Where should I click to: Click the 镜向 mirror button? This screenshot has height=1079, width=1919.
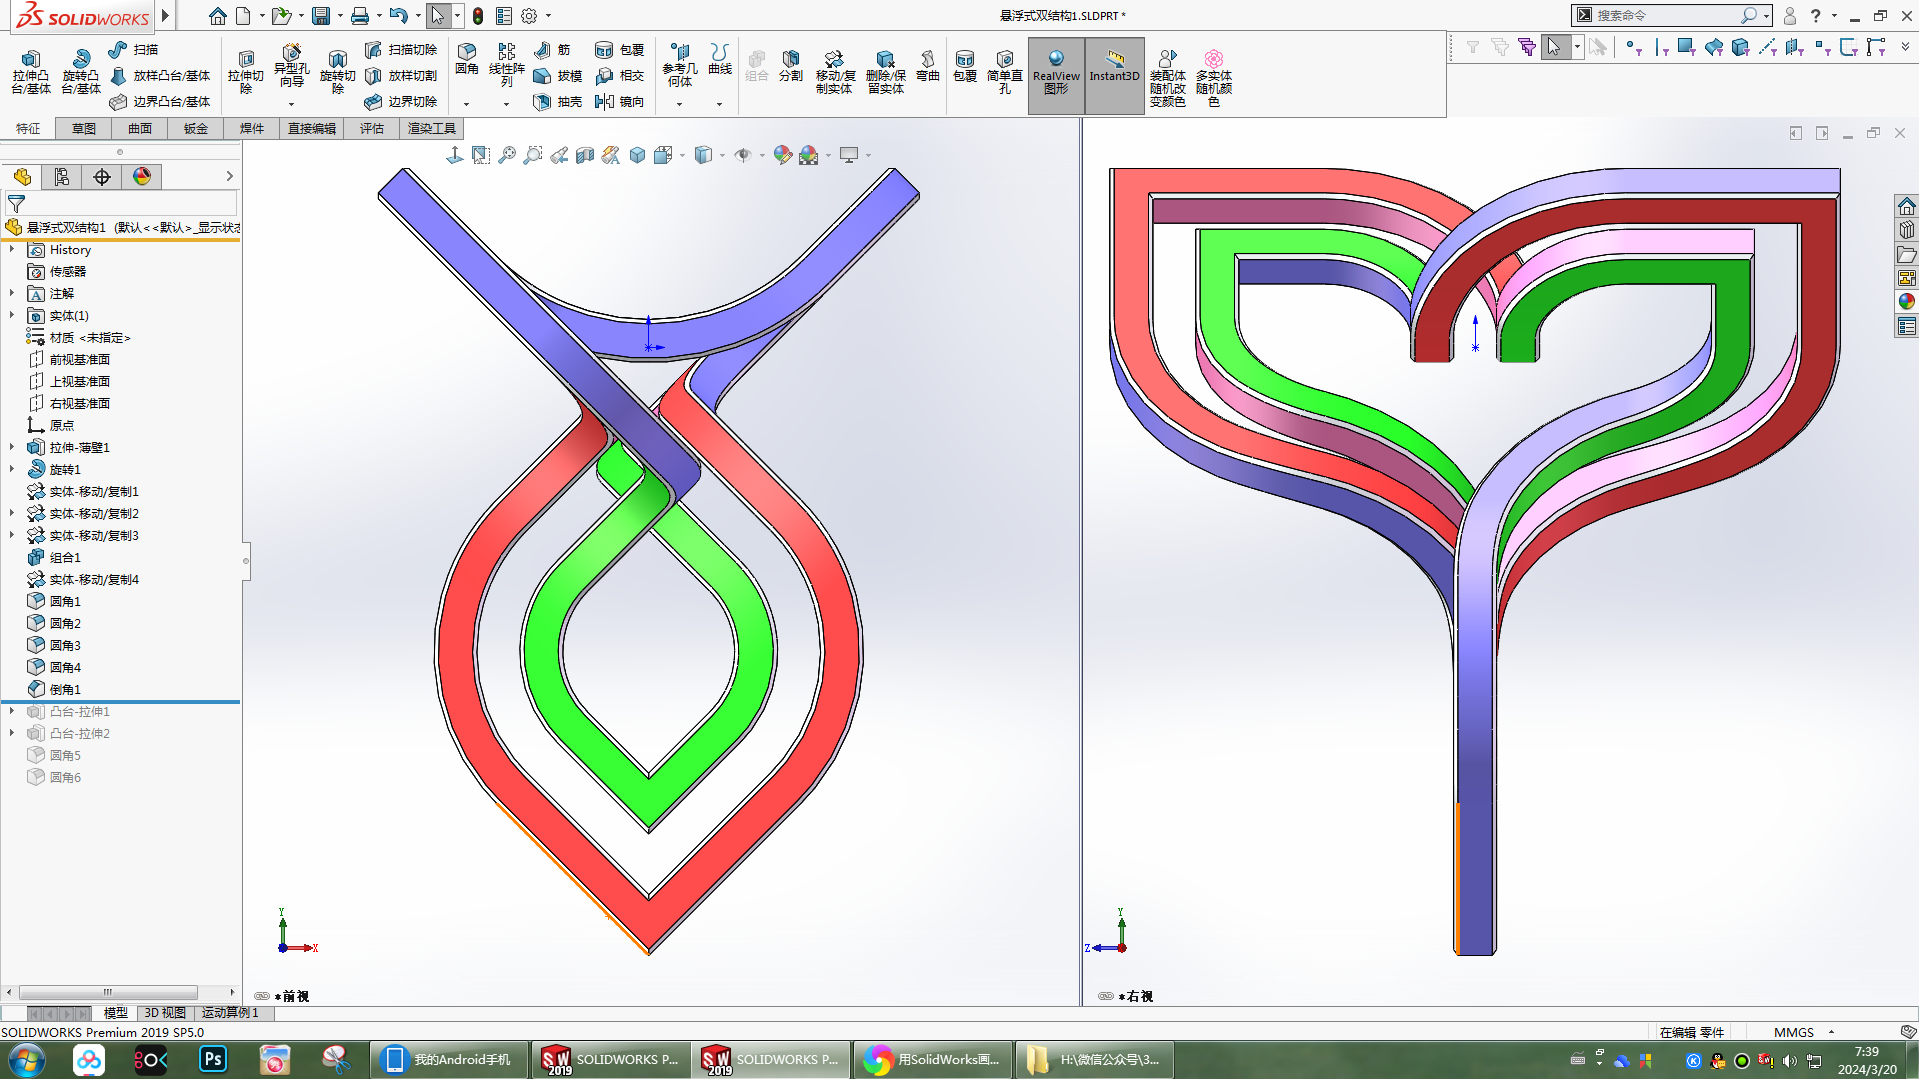click(x=620, y=102)
